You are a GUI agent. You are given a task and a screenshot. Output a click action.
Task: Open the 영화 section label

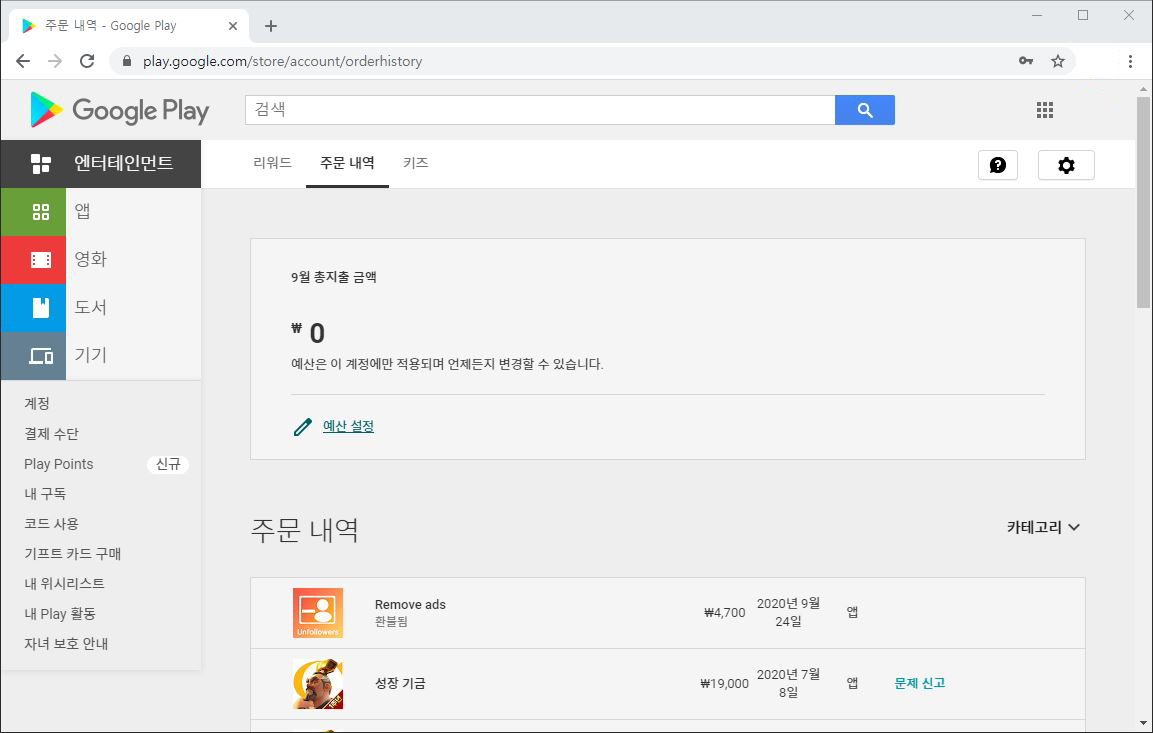(x=90, y=260)
